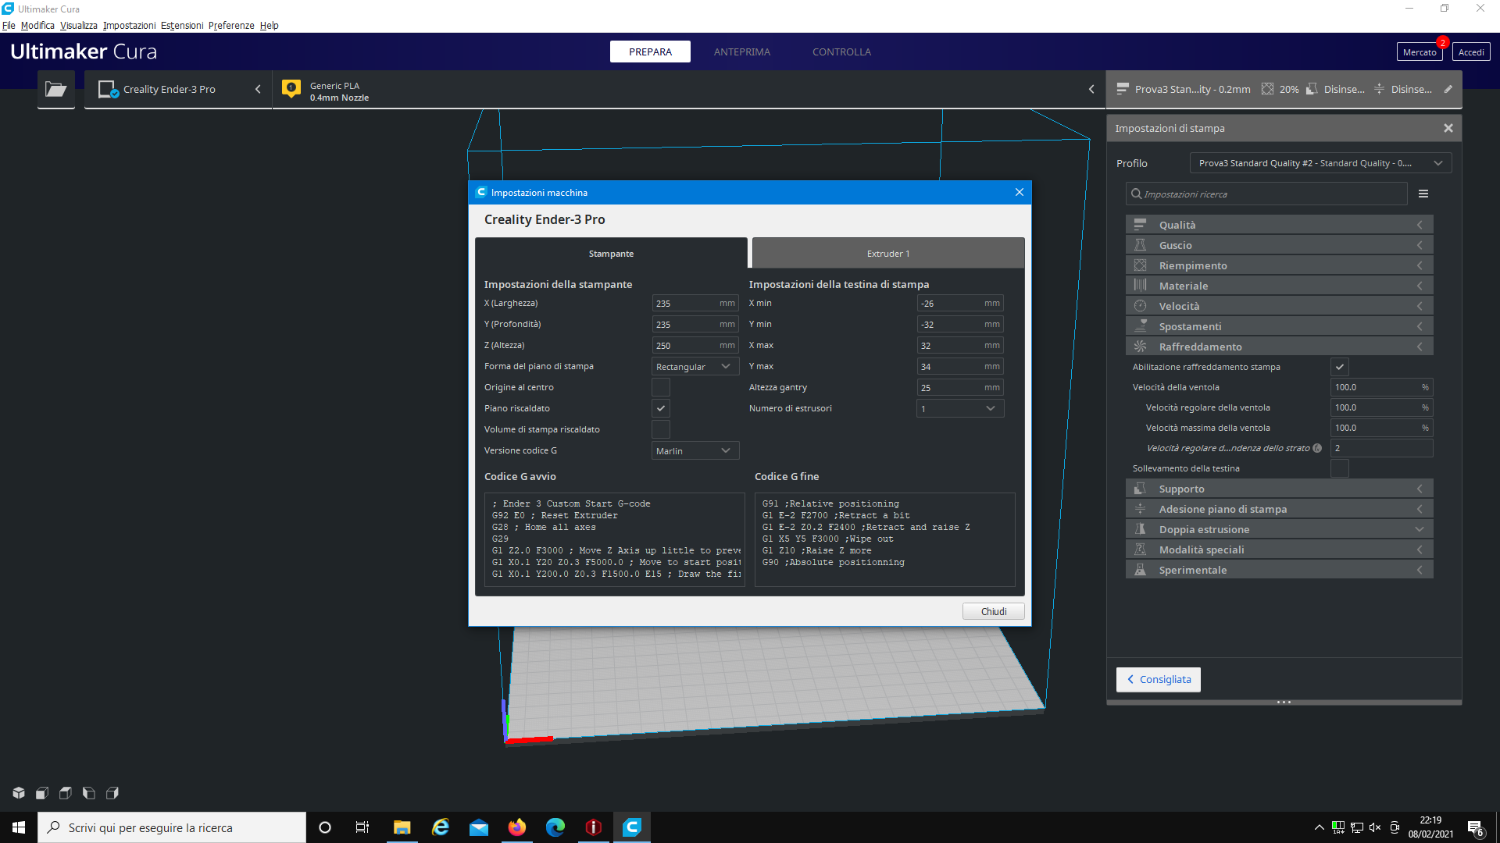
Task: Click the Generic PLA material icon
Action: 291,89
